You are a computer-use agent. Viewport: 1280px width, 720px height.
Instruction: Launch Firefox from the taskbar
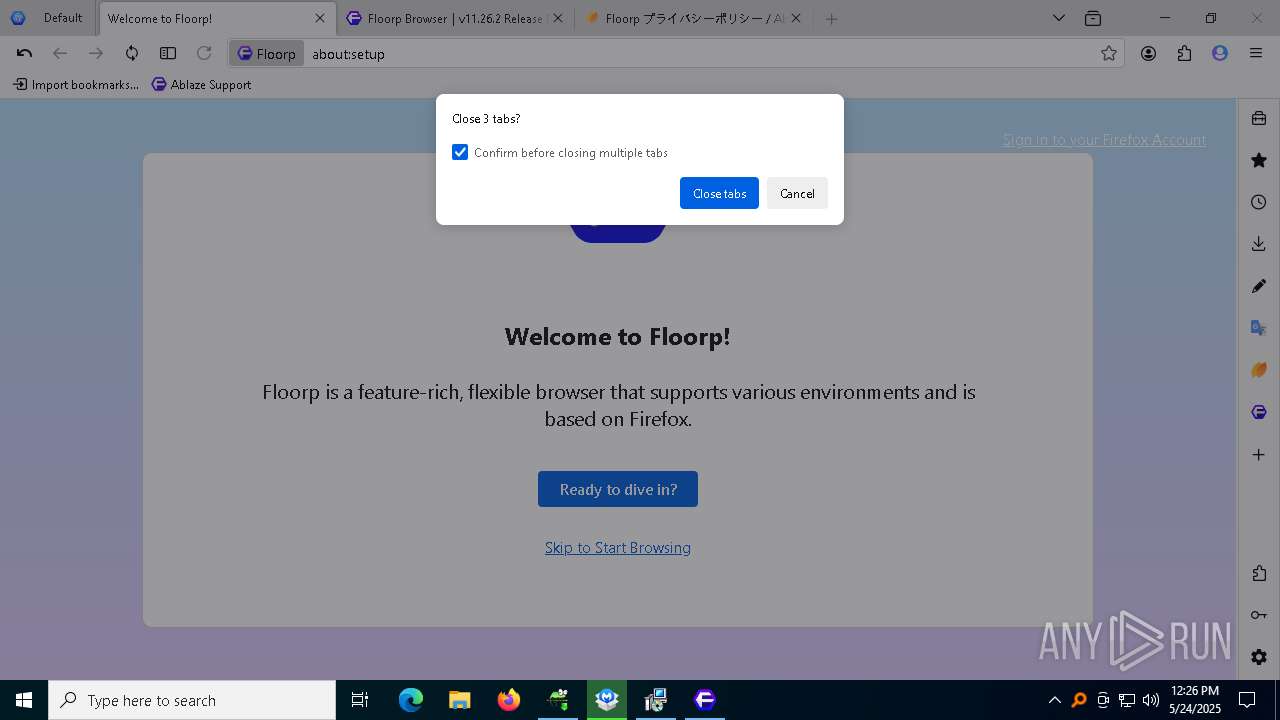pos(509,700)
